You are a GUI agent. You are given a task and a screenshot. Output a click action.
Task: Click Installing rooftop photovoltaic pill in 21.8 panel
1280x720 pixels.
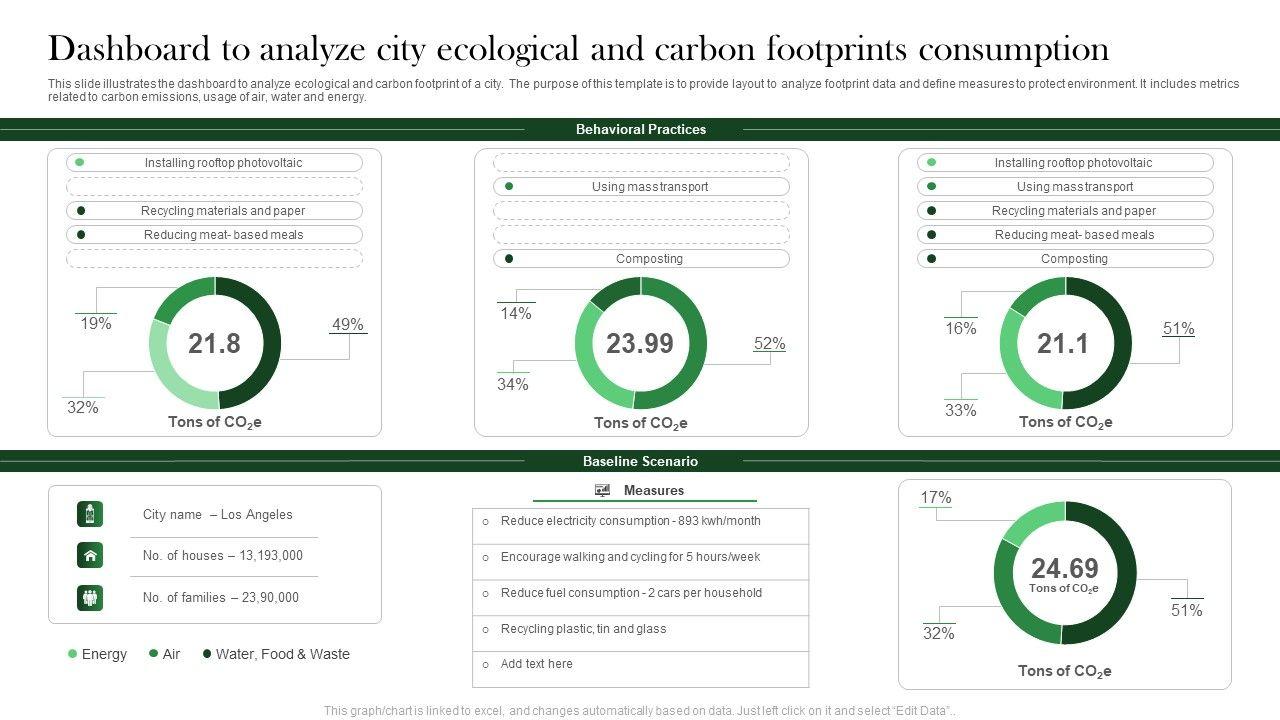214,163
